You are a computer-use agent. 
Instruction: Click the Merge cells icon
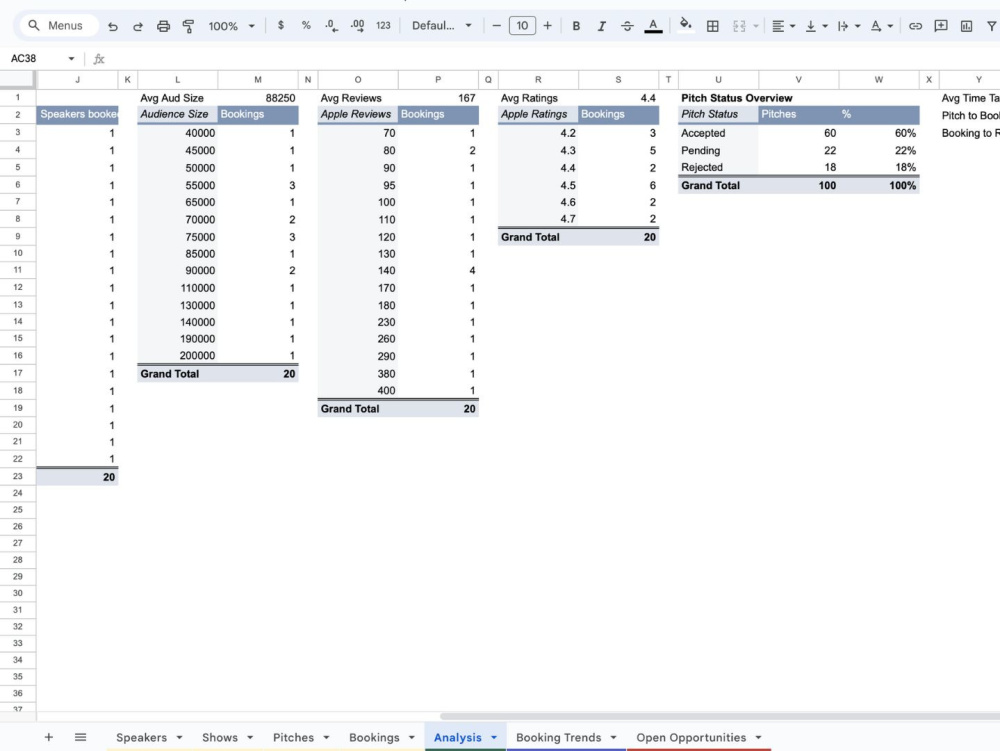[x=739, y=26]
